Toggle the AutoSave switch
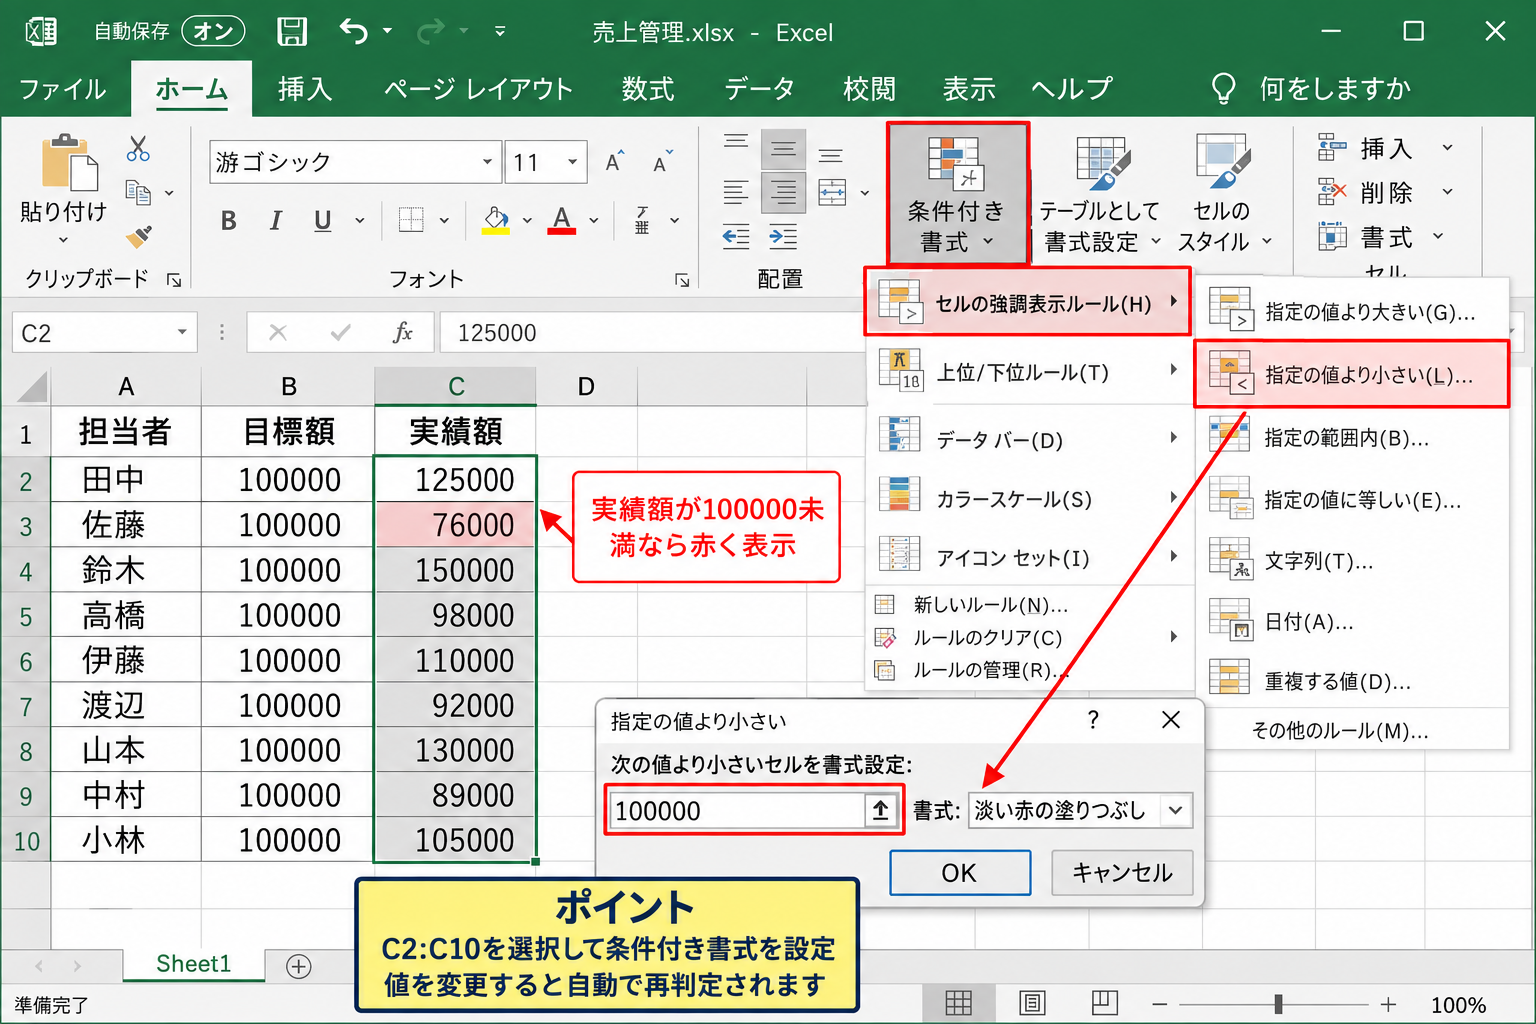Screen dimensions: 1536x1024 click(x=213, y=32)
